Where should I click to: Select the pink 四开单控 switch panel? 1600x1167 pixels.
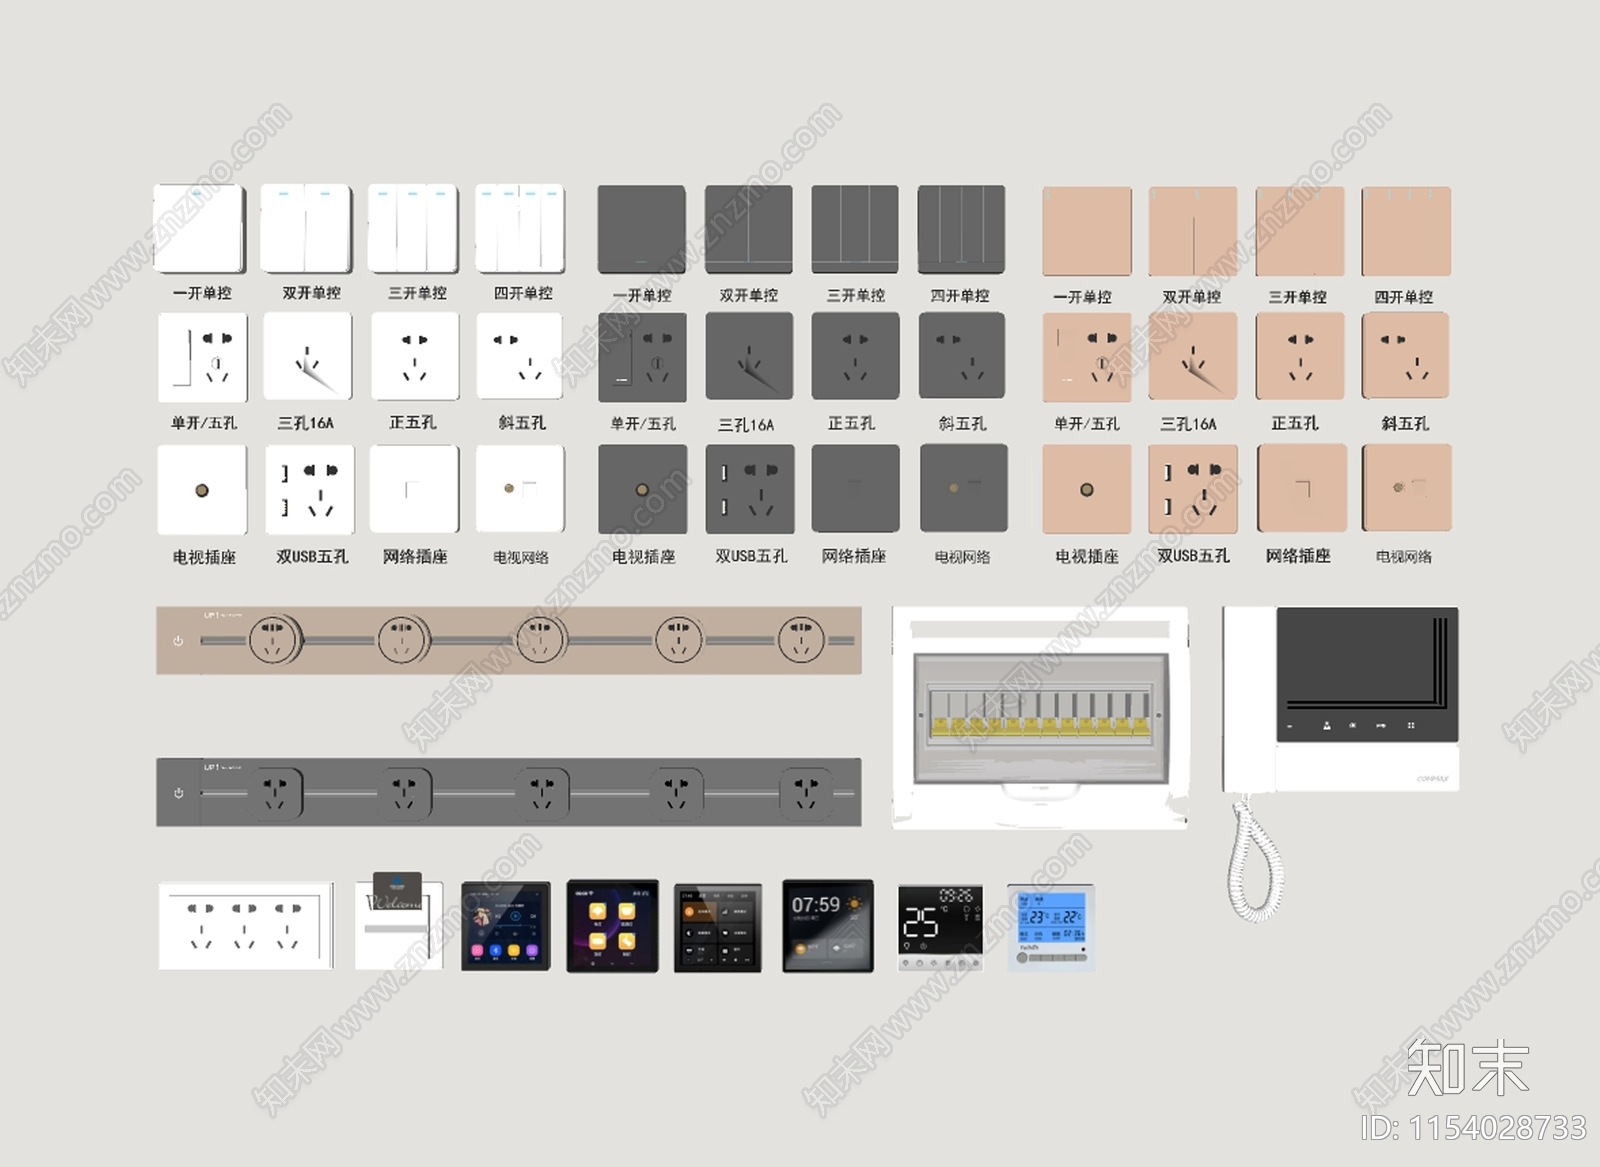(x=1406, y=231)
